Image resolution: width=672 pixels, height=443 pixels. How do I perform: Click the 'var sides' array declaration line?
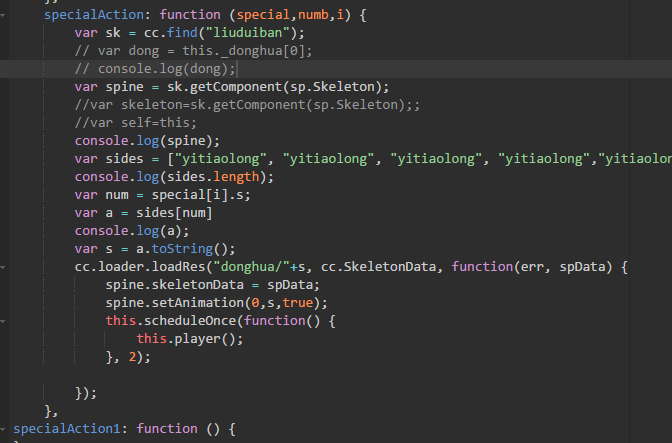[373, 159]
